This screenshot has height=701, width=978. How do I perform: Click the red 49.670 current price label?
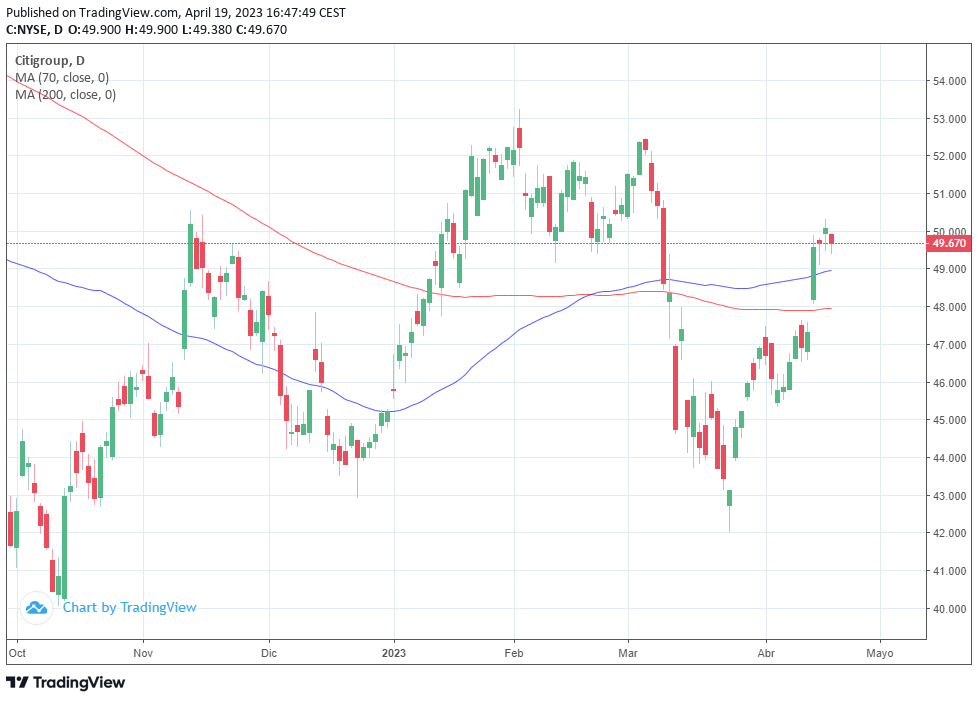pos(949,243)
